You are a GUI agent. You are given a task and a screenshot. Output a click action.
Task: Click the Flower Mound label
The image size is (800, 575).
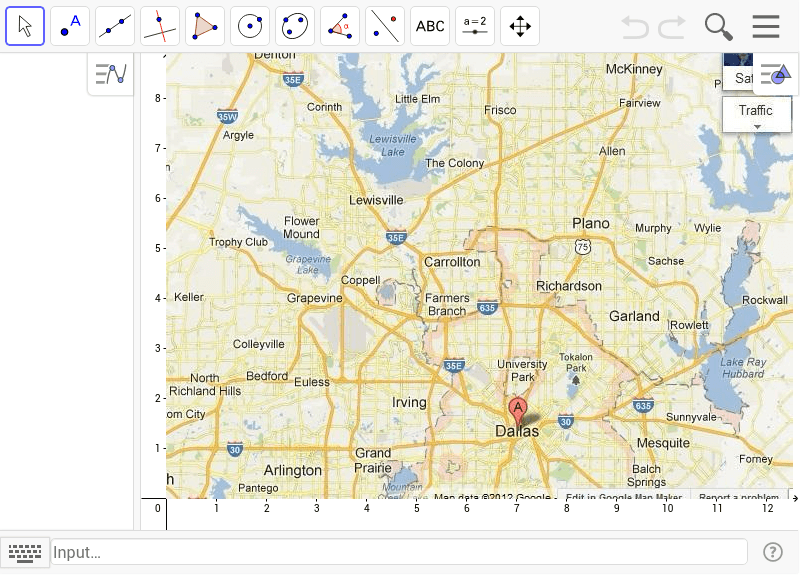tap(302, 228)
